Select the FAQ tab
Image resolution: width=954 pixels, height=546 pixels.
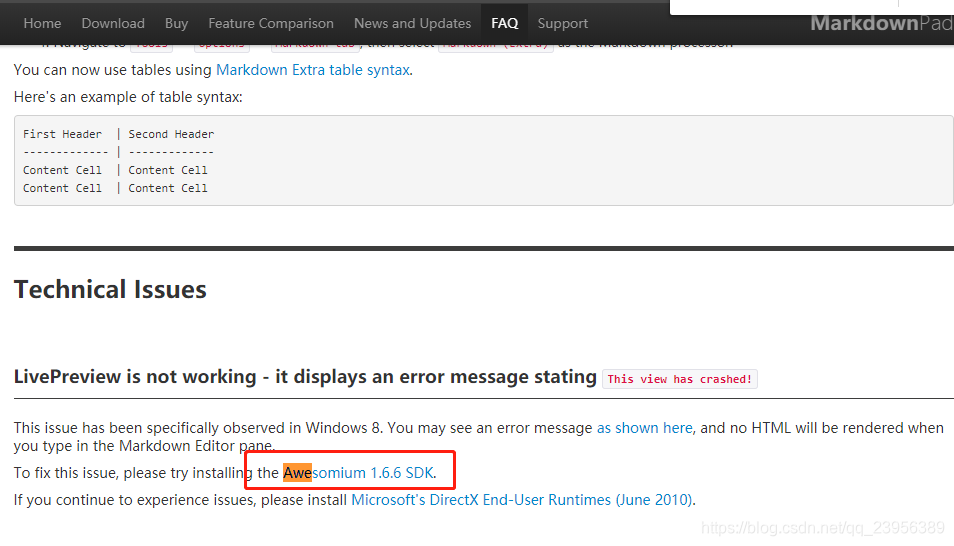504,23
